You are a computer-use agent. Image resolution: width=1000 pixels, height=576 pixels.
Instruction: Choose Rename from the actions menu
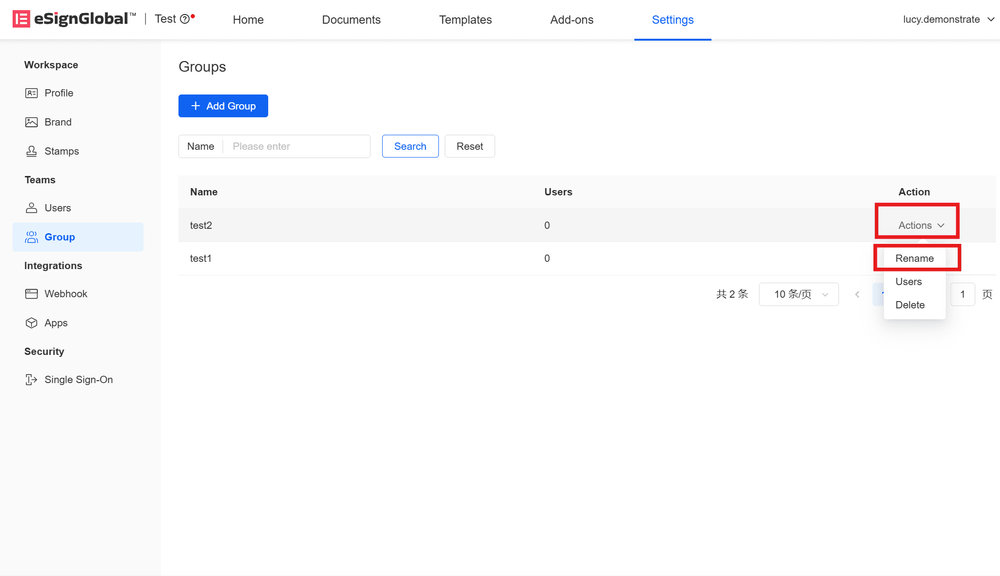click(x=914, y=258)
